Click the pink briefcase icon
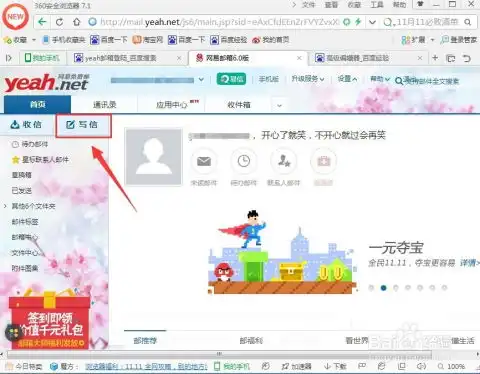Viewport: 480px width, 374px height. coord(323,161)
